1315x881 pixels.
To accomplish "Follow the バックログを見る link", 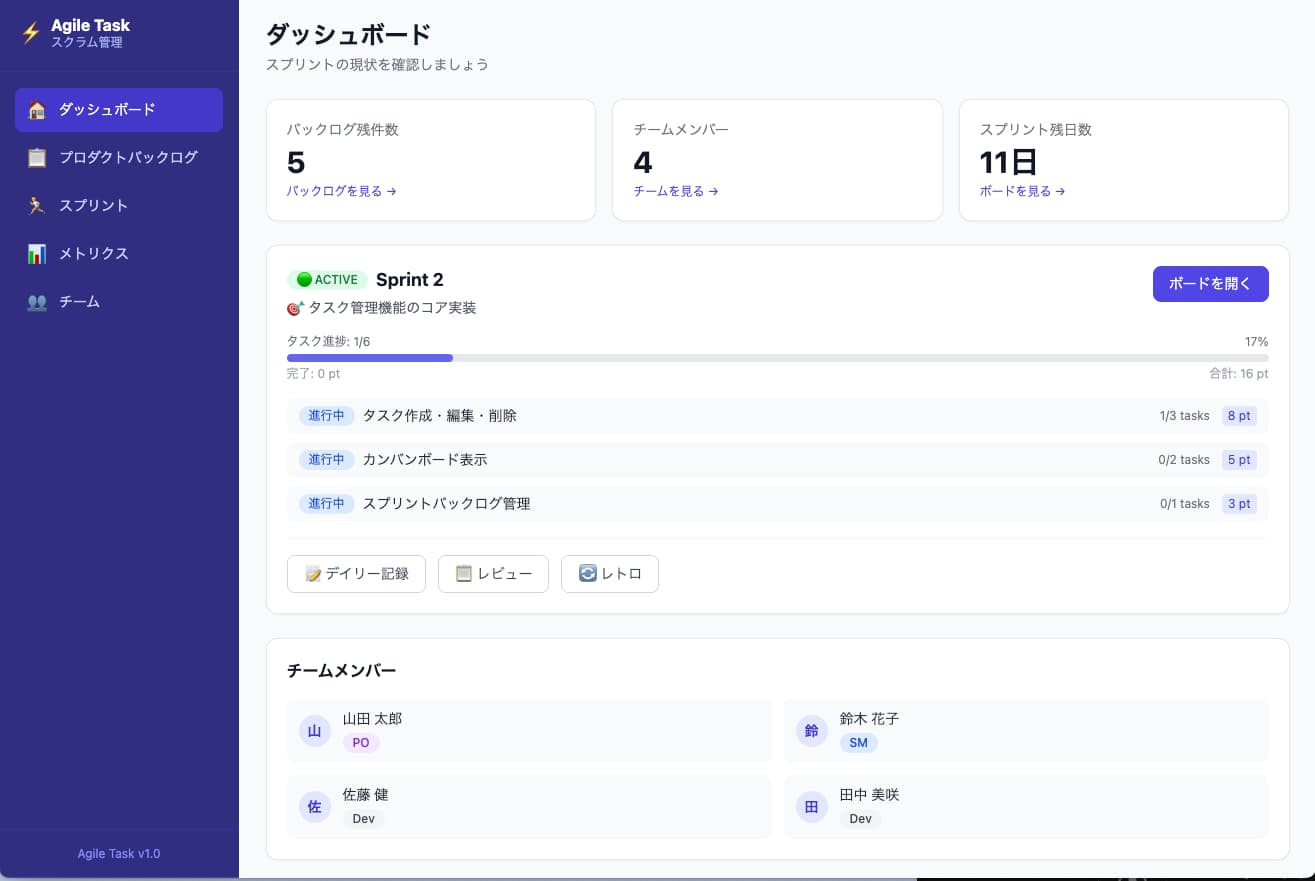I will pos(340,191).
